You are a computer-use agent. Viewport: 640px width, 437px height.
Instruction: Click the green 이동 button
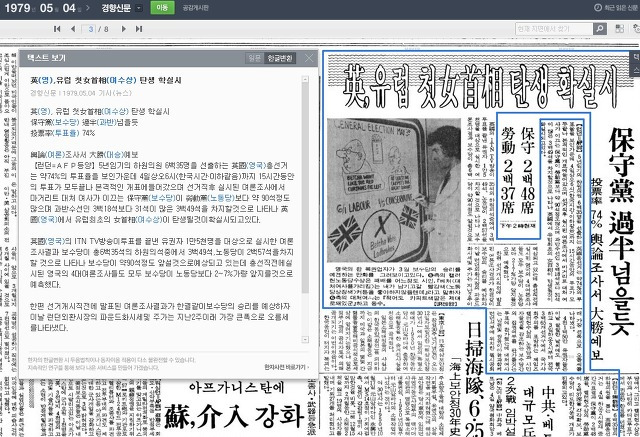(162, 7)
